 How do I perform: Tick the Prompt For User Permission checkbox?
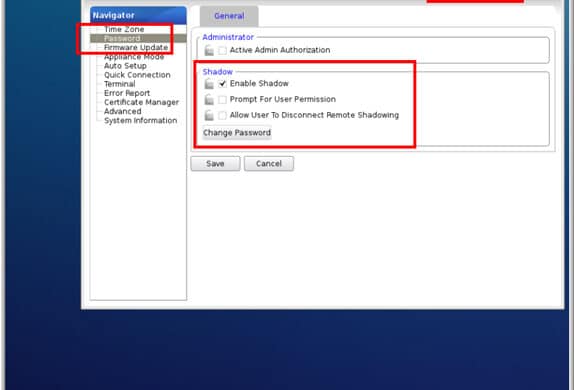pyautogui.click(x=222, y=100)
